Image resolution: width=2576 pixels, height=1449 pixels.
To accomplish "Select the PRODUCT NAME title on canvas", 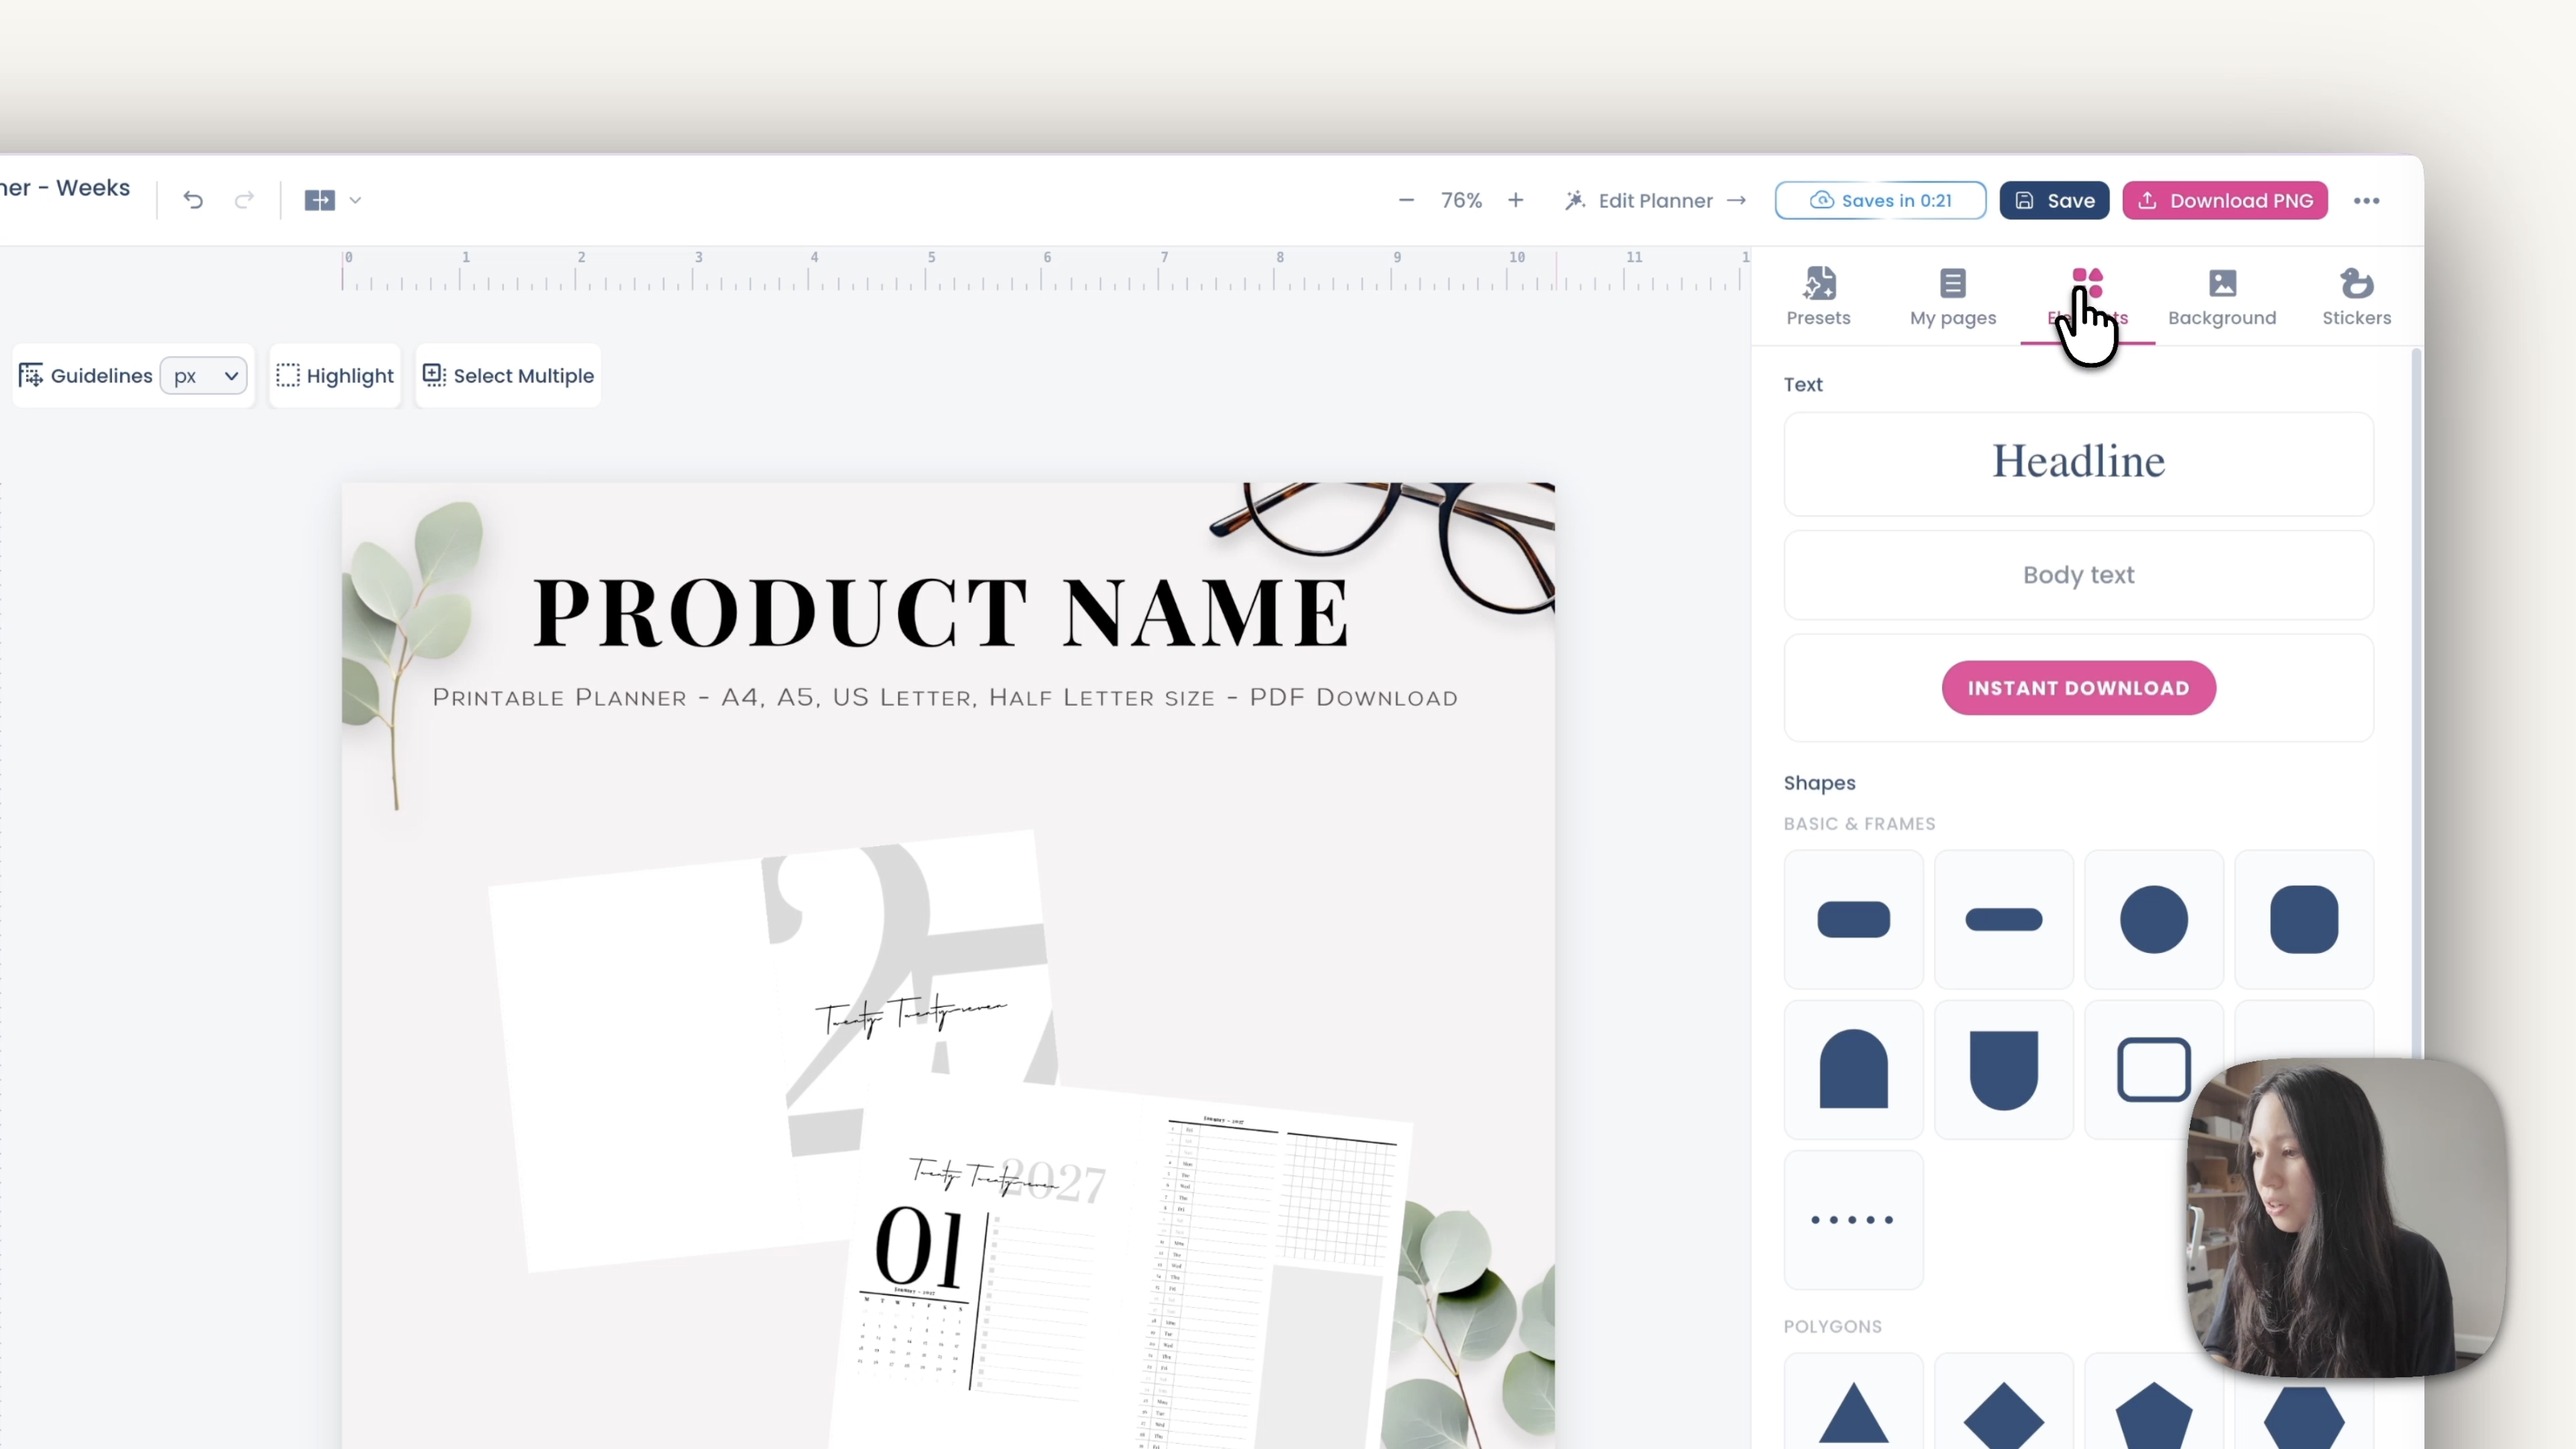I will coord(942,612).
